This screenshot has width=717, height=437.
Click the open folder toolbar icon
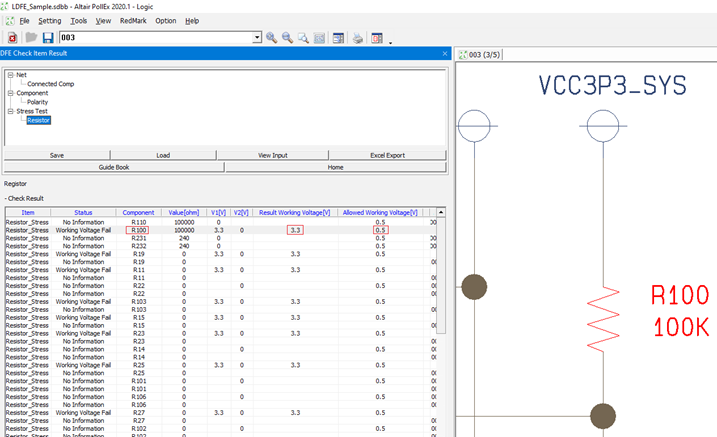point(31,38)
